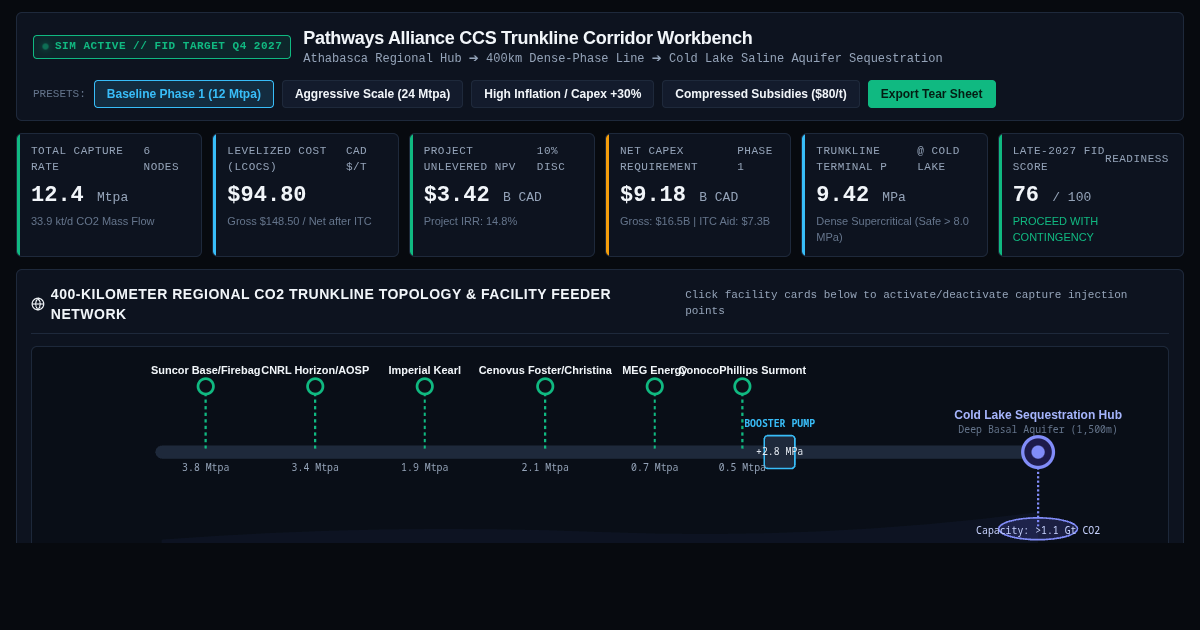Screen dimensions: 1200x630
Task: Click the 3.4 Mtpa flow label
Action: [315, 468]
